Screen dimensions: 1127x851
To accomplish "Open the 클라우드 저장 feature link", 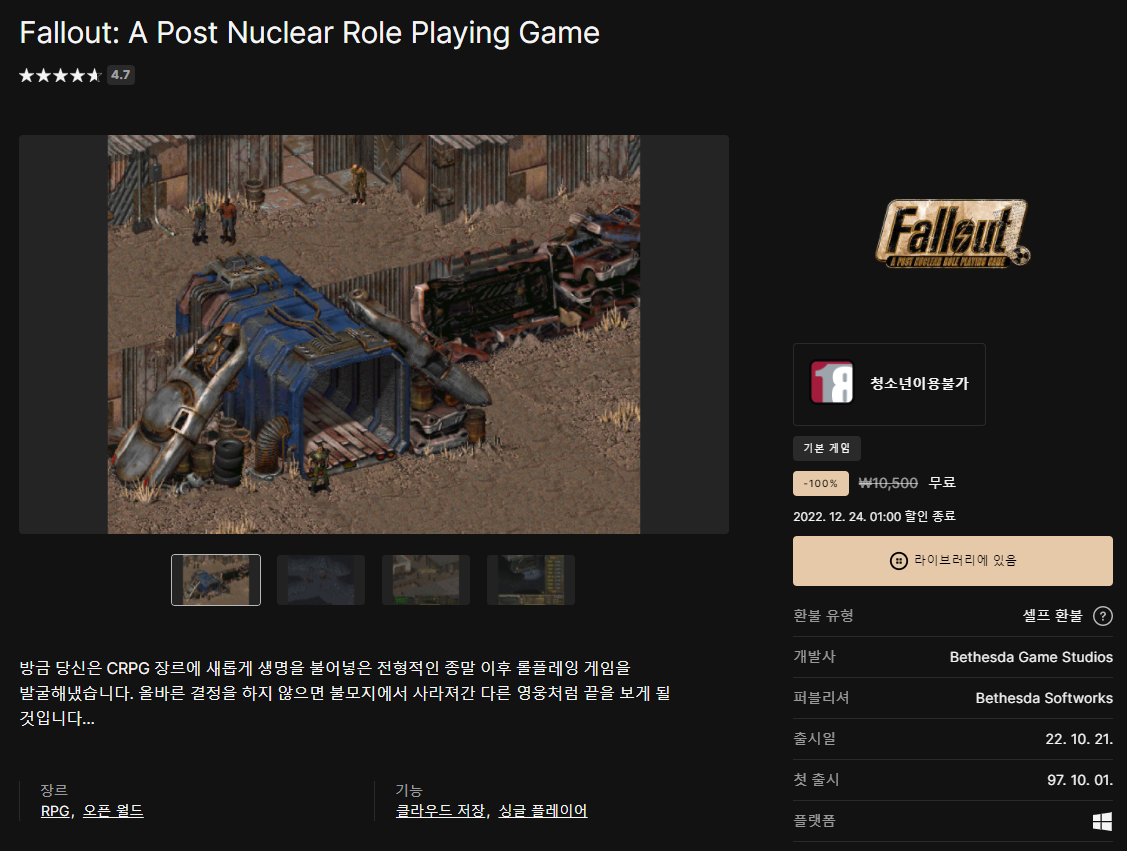I will coord(441,811).
